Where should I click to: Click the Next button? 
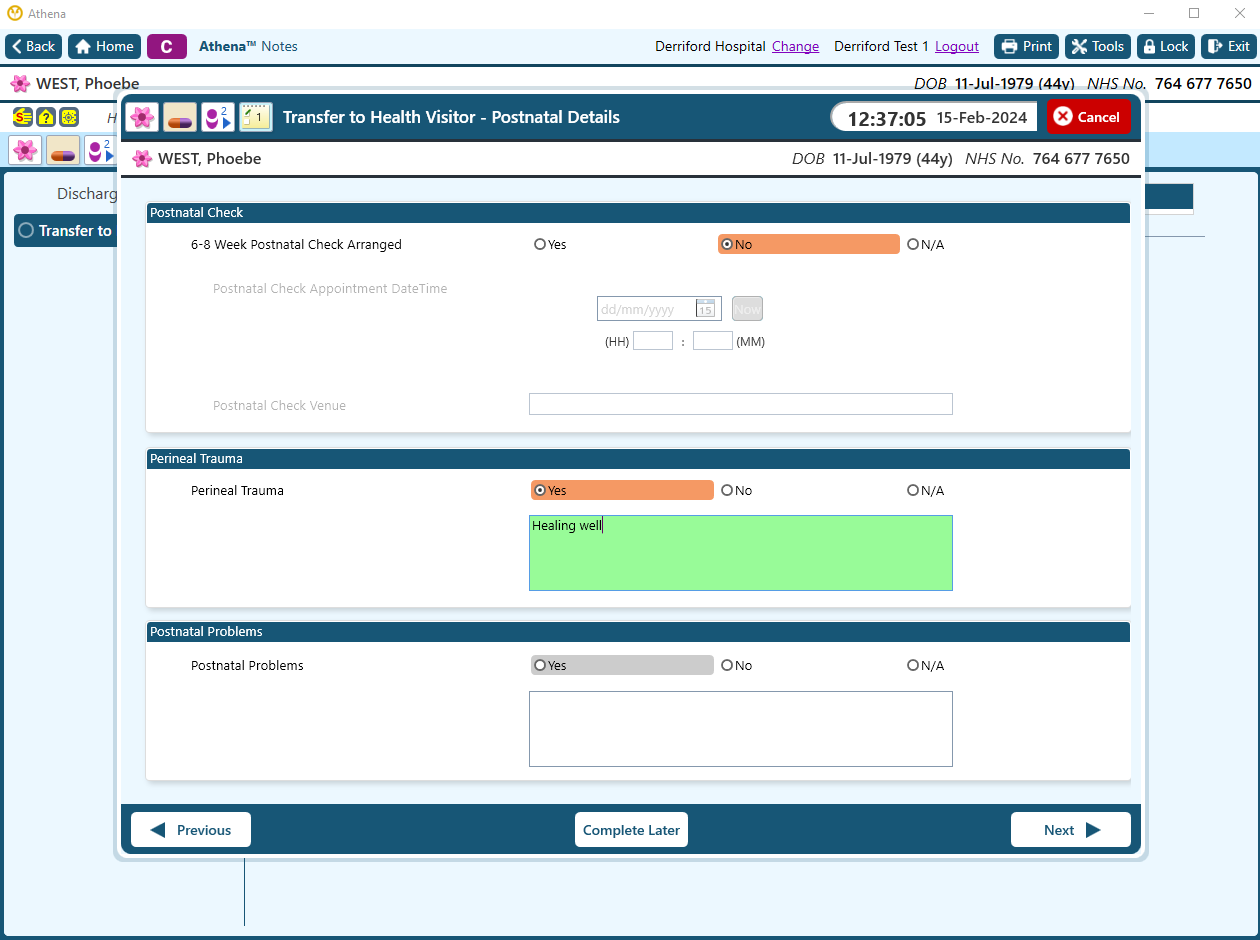1071,830
